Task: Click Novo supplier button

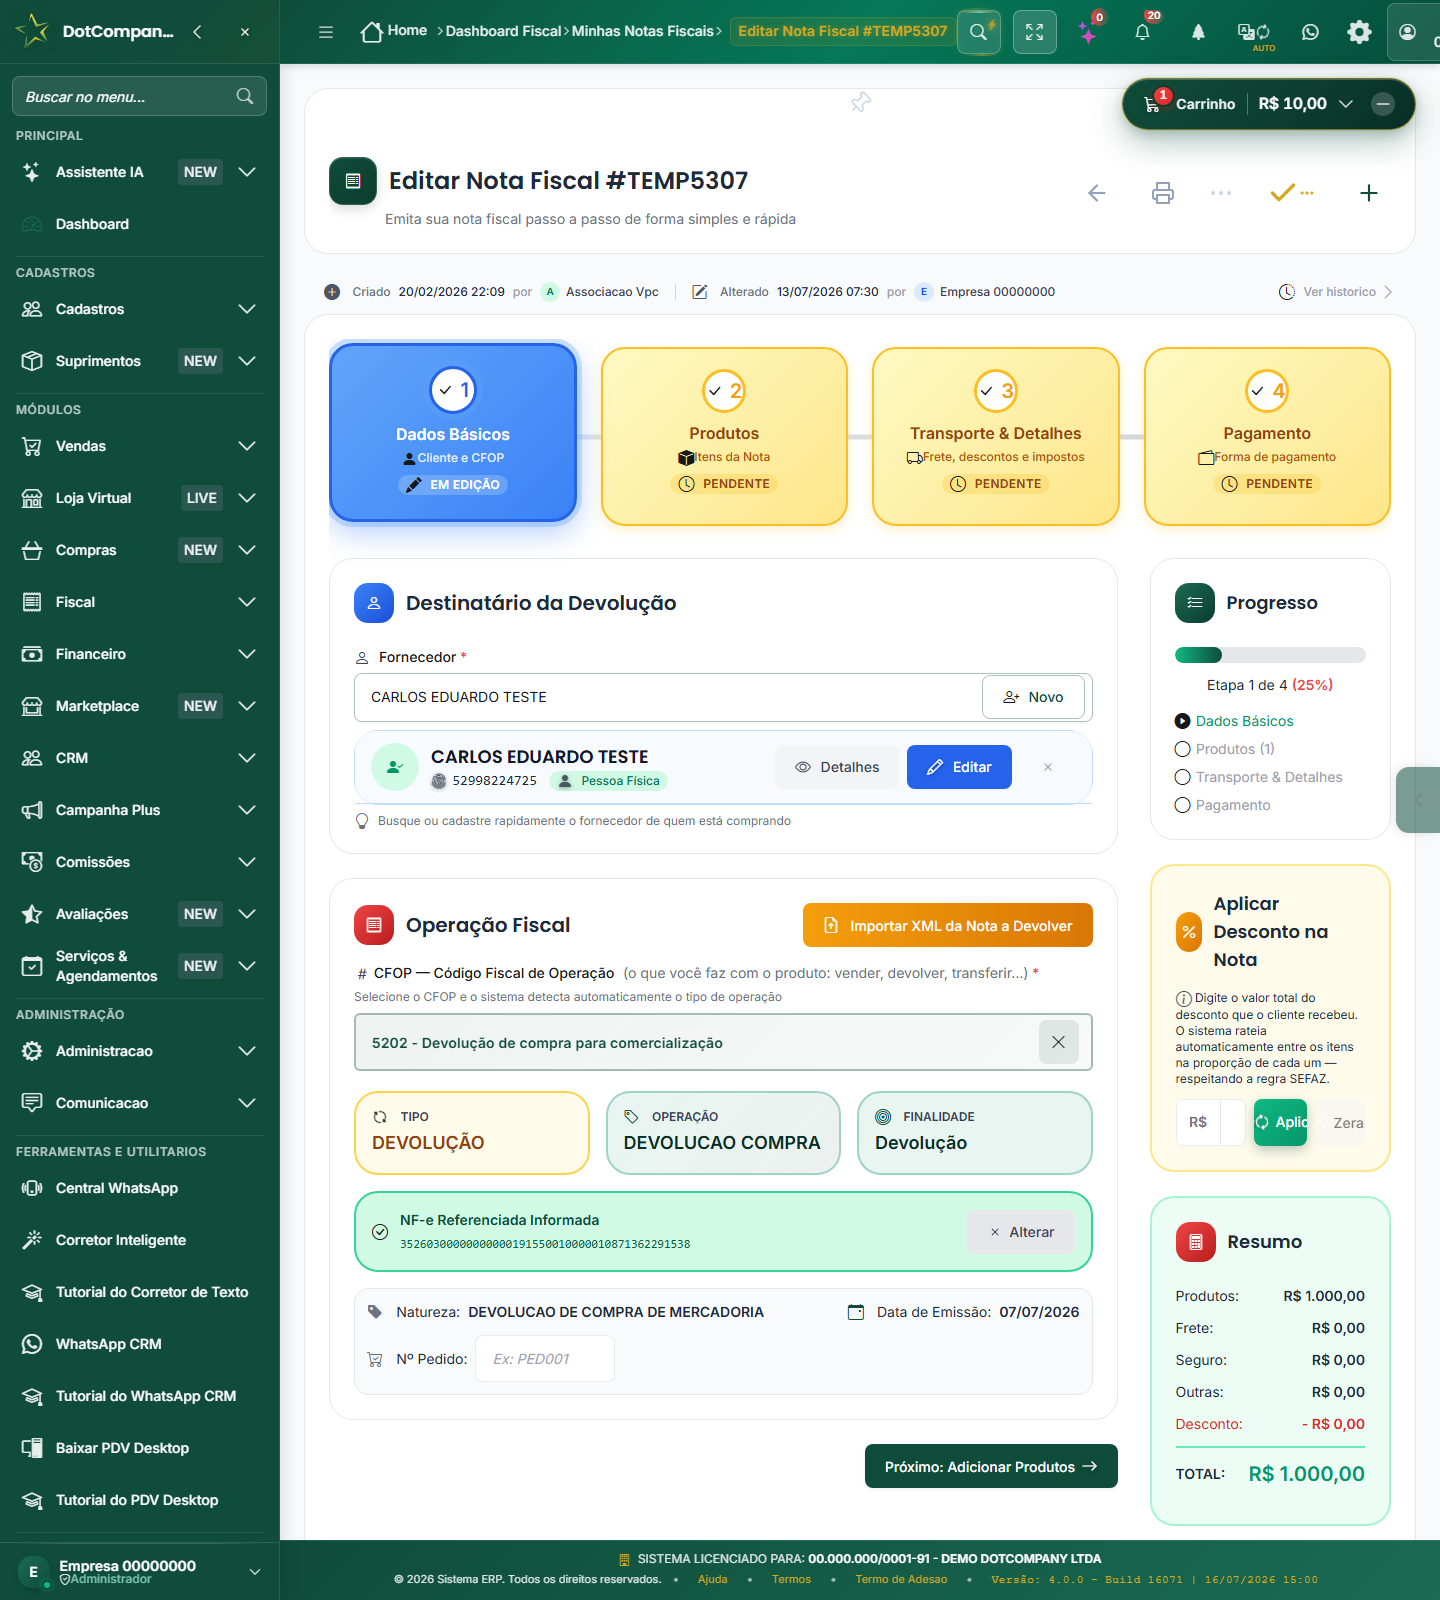Action: tap(1033, 697)
